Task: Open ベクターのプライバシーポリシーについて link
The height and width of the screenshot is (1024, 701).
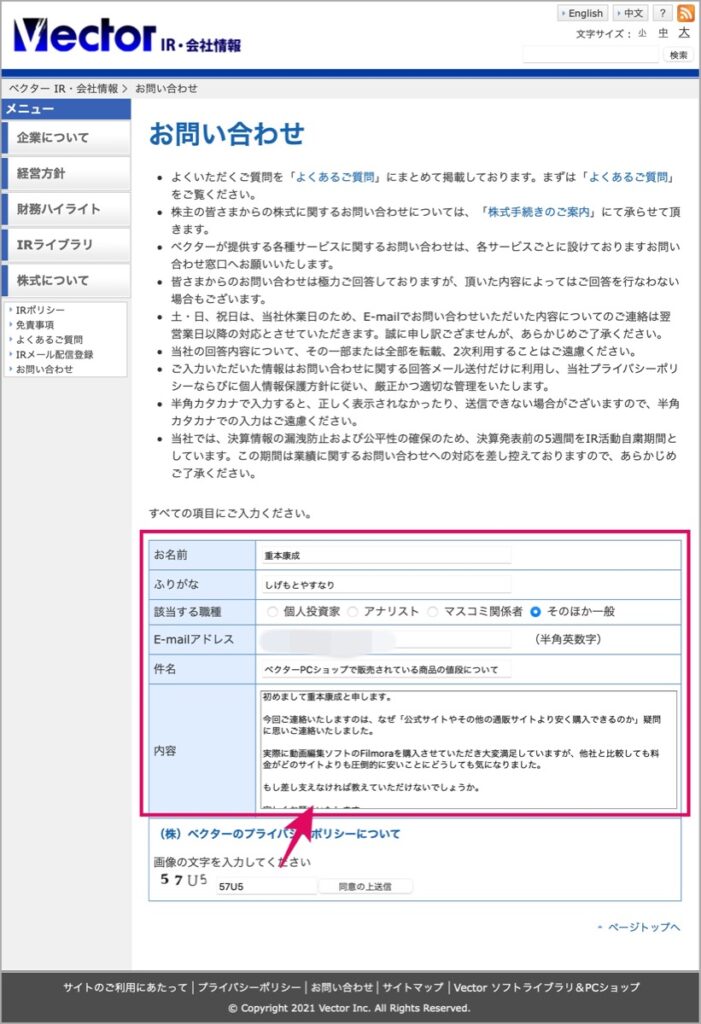Action: 280,834
